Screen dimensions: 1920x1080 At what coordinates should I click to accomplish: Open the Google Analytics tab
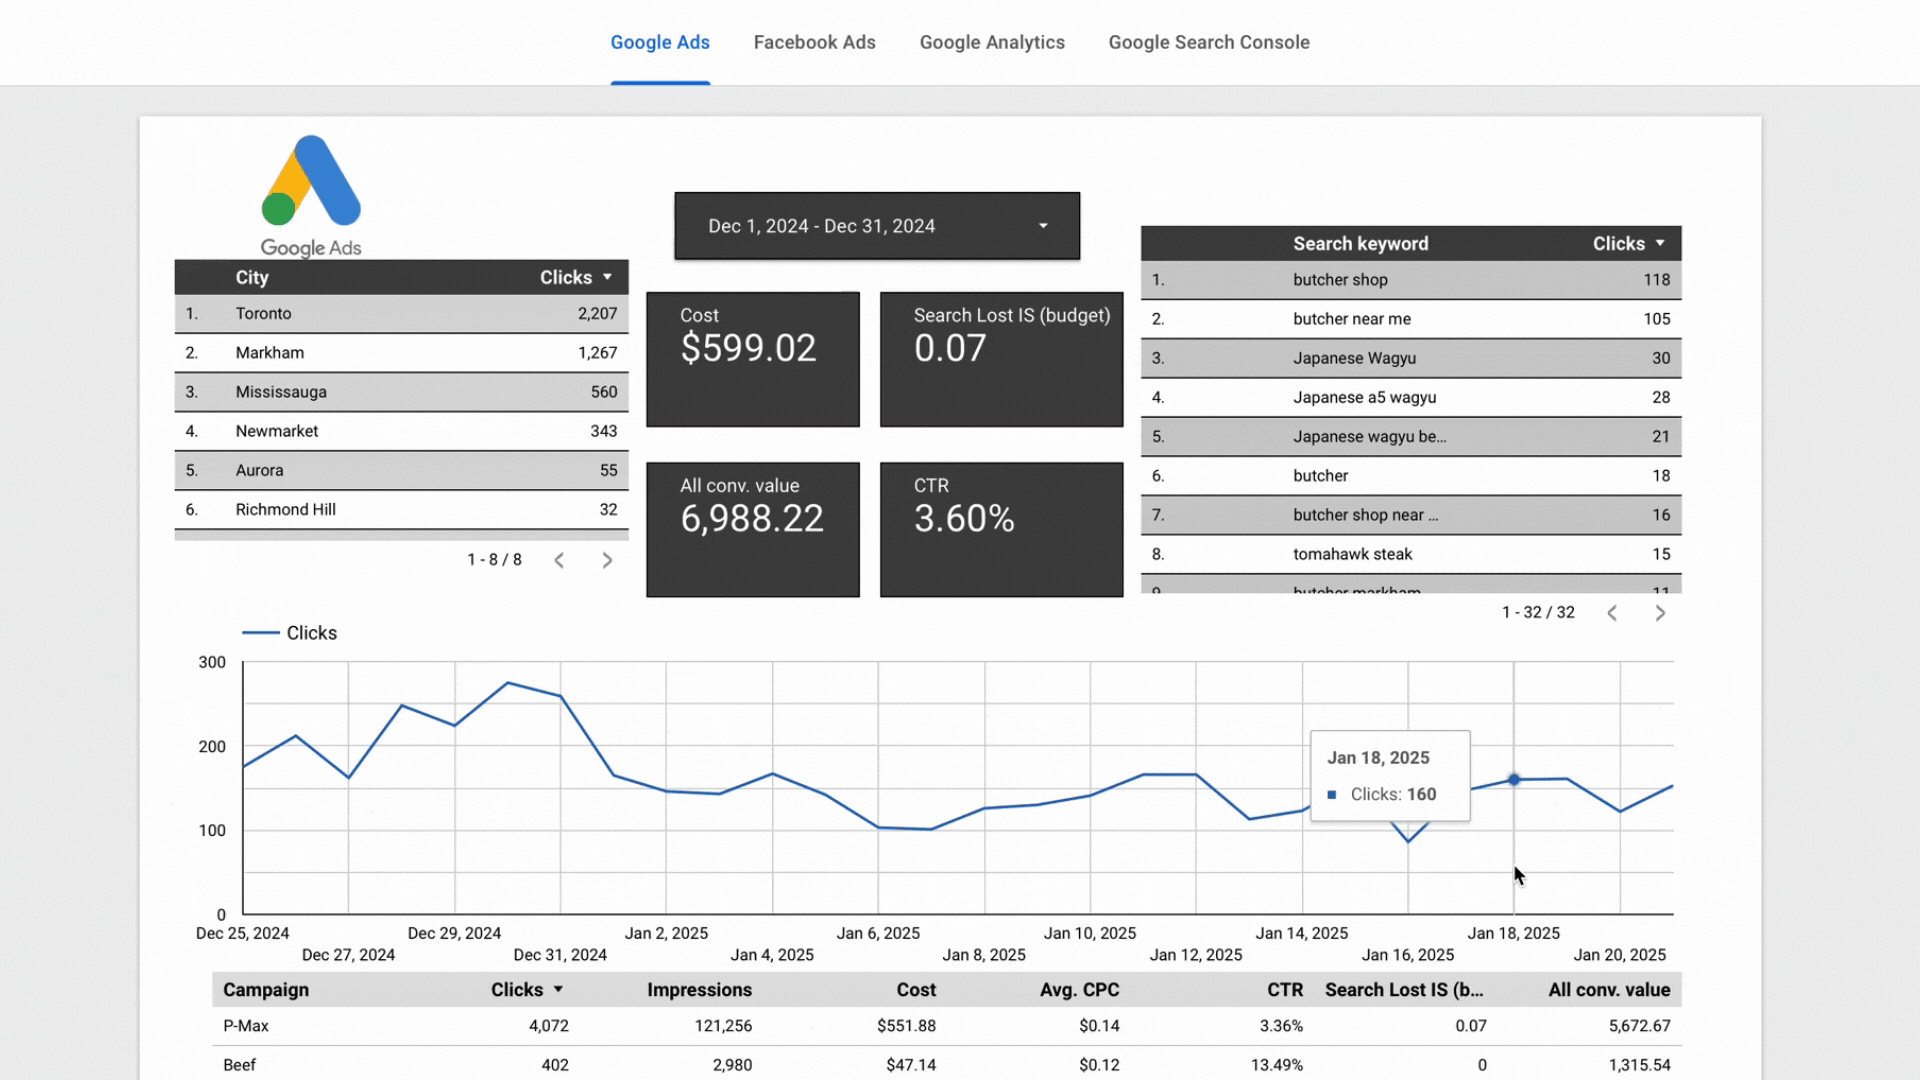[992, 42]
